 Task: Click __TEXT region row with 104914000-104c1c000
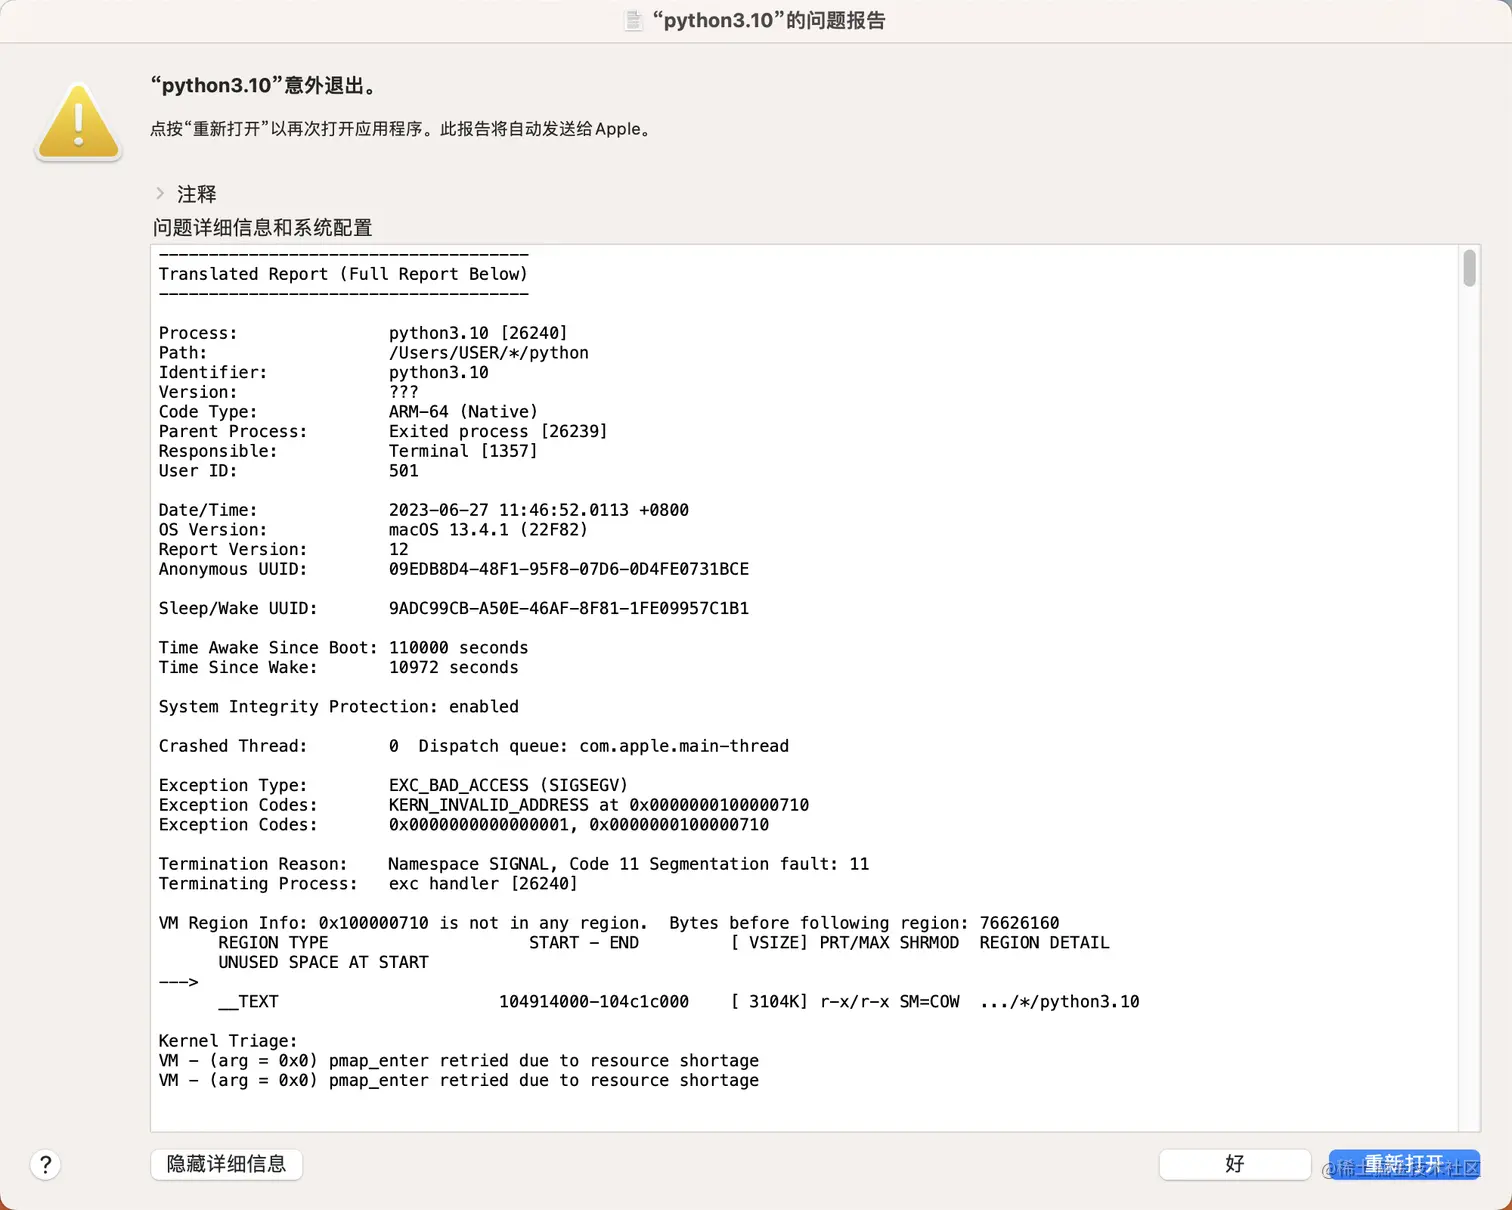[679, 1002]
